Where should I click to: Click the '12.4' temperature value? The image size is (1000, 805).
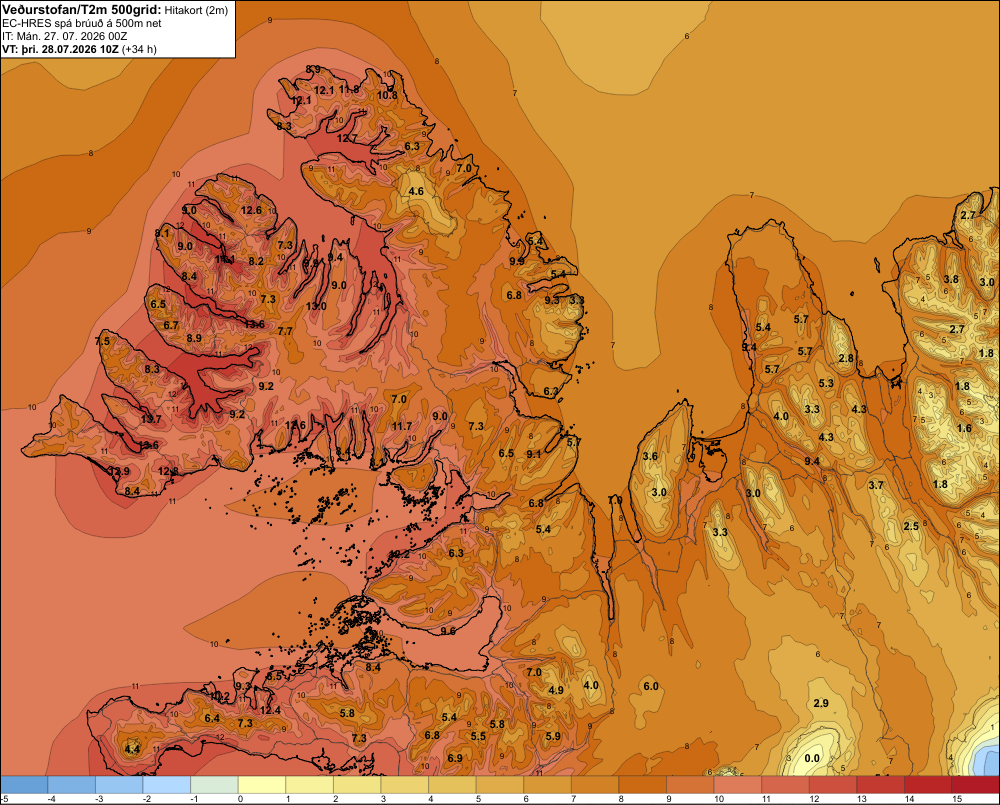pos(270,710)
